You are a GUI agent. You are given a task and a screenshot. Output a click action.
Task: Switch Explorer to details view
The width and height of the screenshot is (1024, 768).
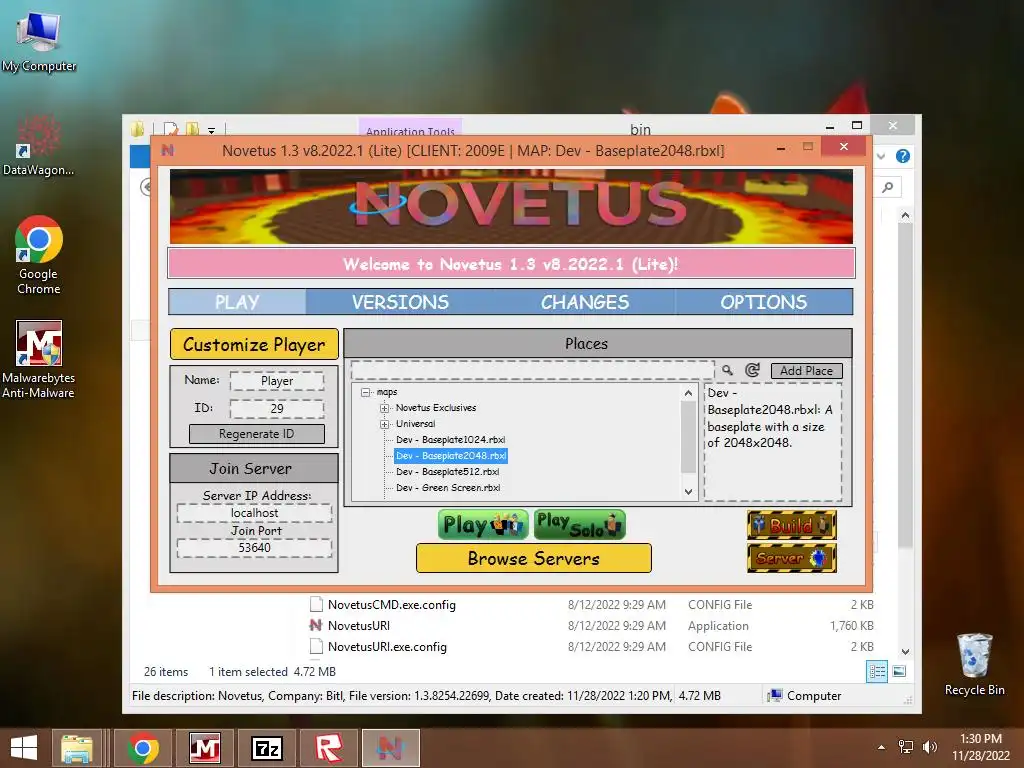click(876, 671)
